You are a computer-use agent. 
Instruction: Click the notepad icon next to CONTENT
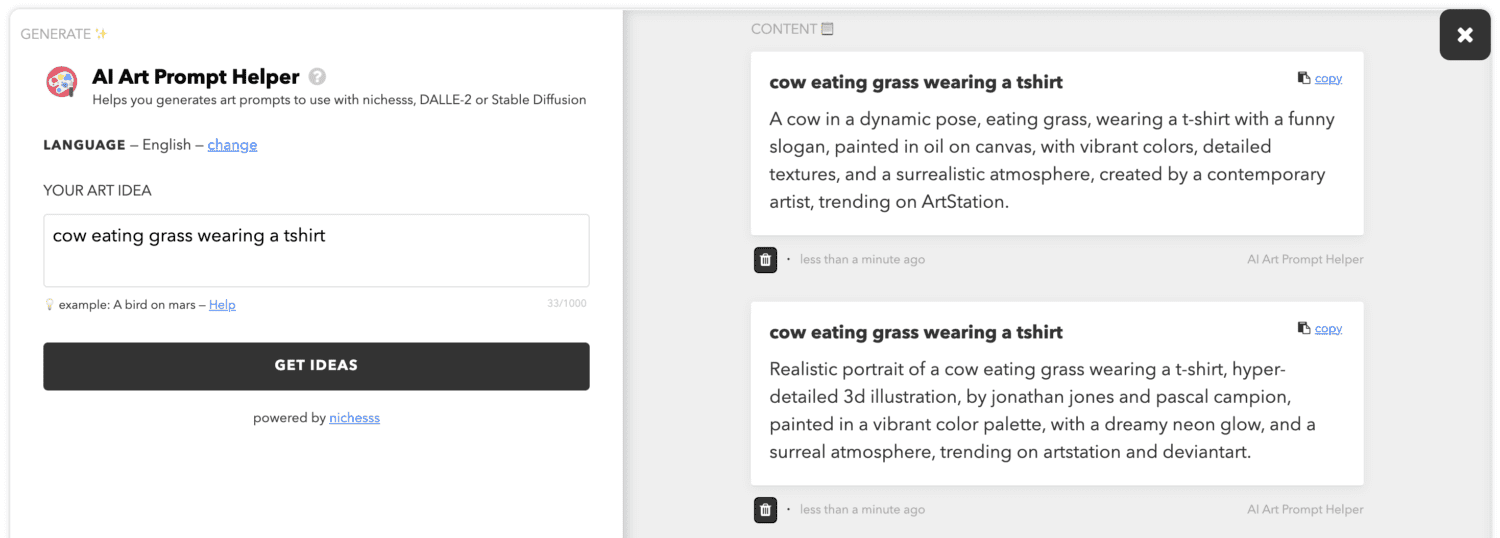(827, 29)
